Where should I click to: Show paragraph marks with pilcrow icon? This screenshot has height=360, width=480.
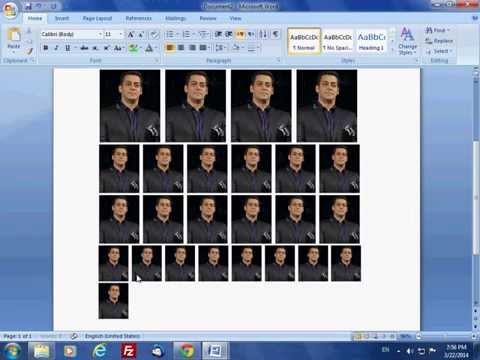tap(275, 34)
